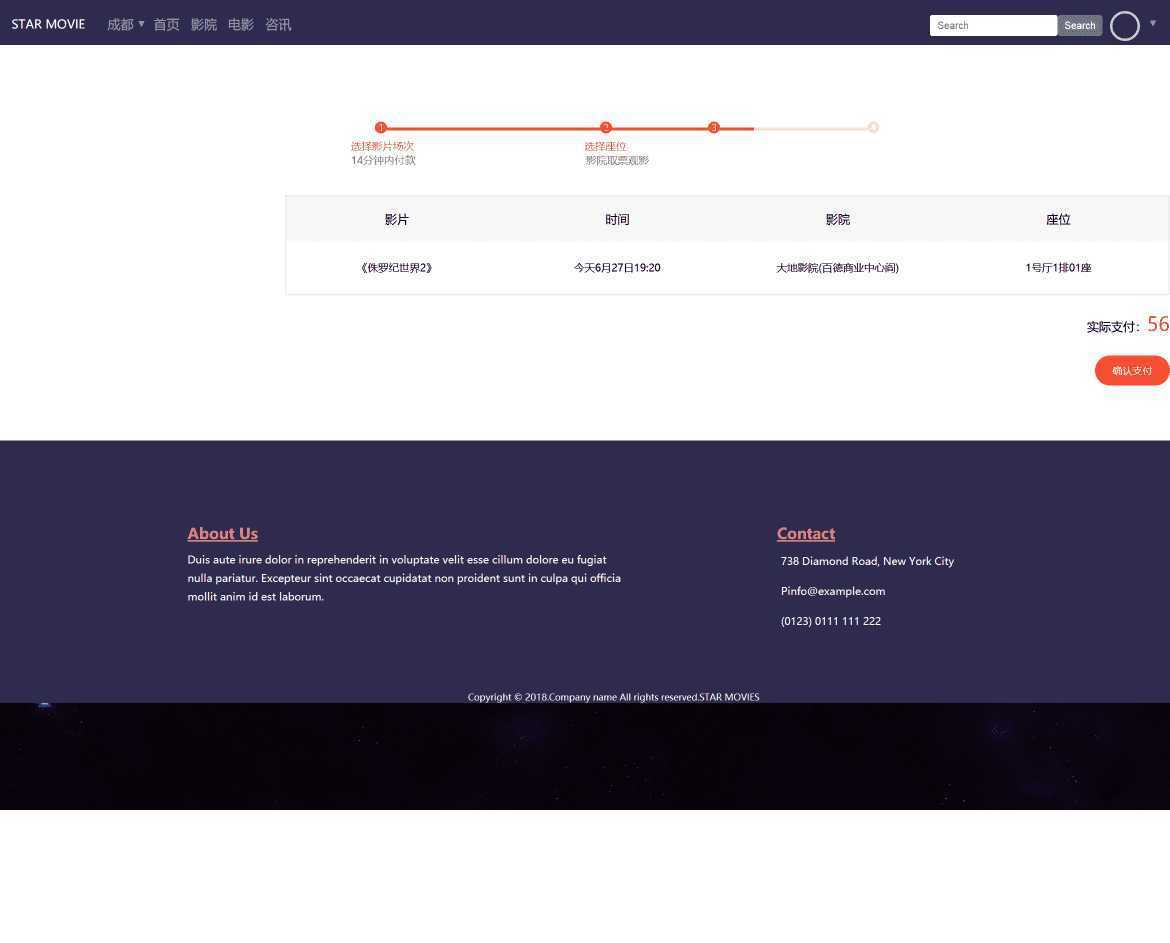Focus the Search input field
This screenshot has width=1170, height=943.
992,25
